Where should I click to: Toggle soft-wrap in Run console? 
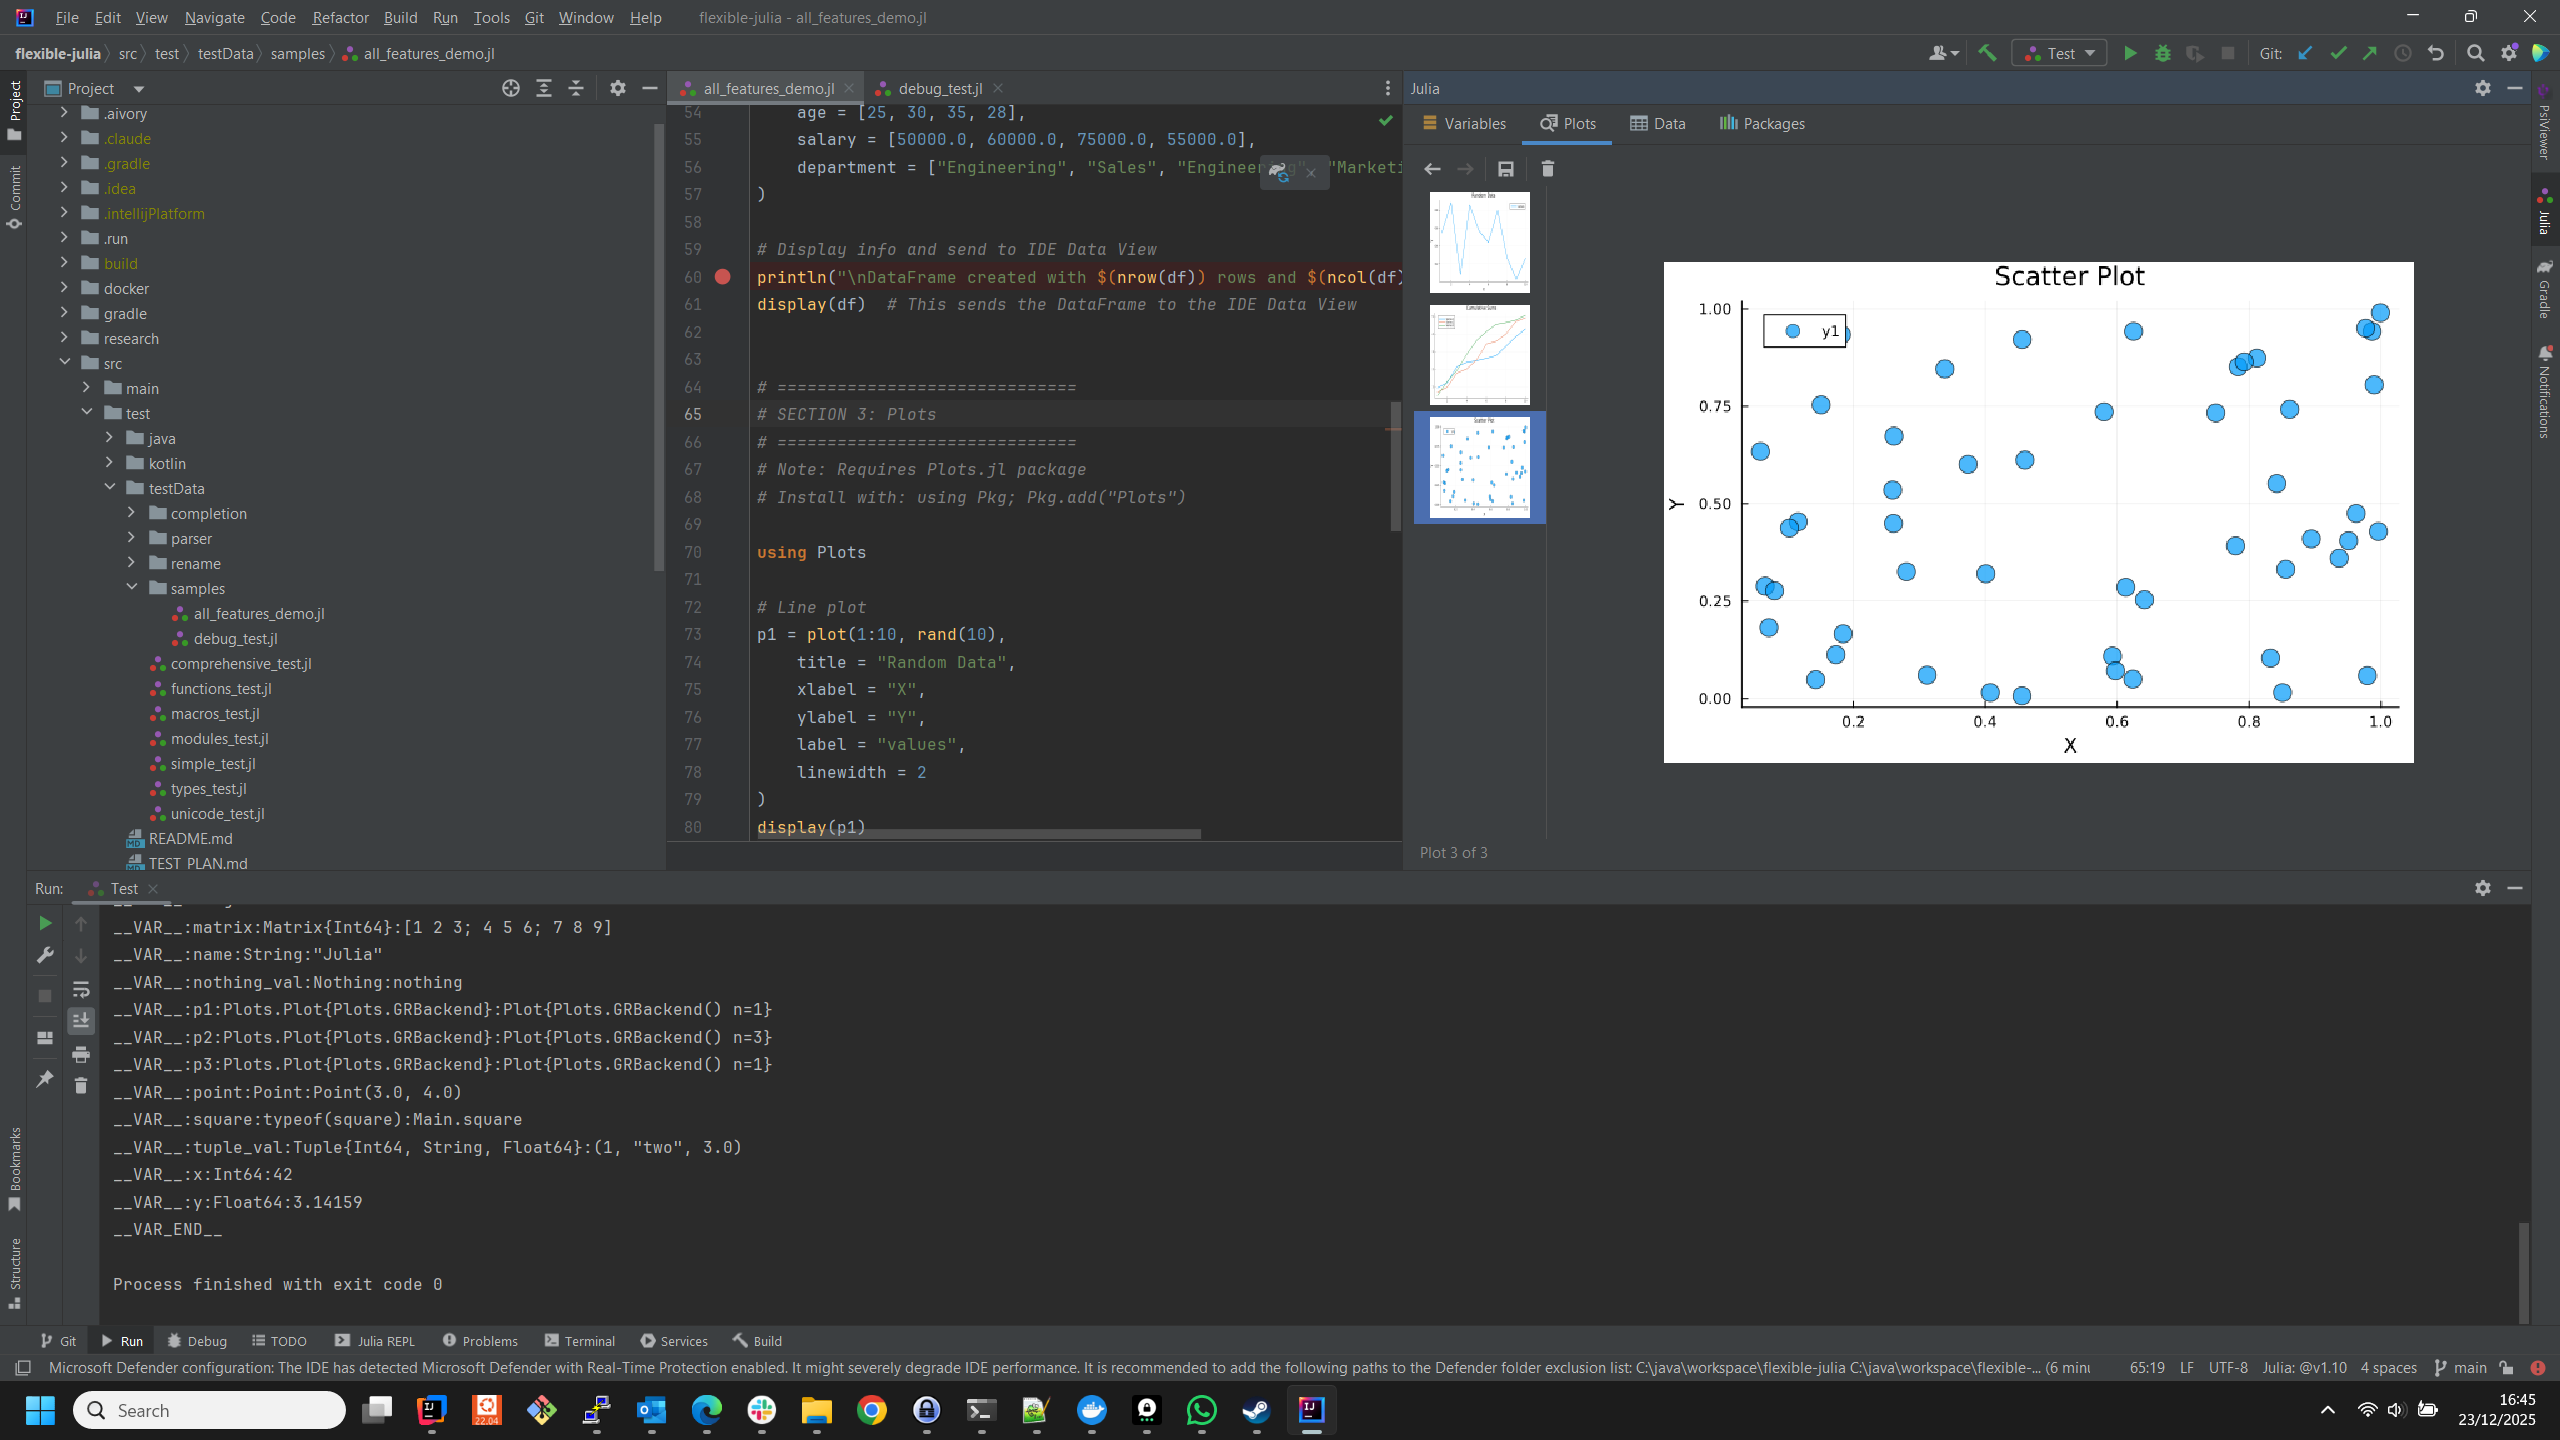click(81, 990)
